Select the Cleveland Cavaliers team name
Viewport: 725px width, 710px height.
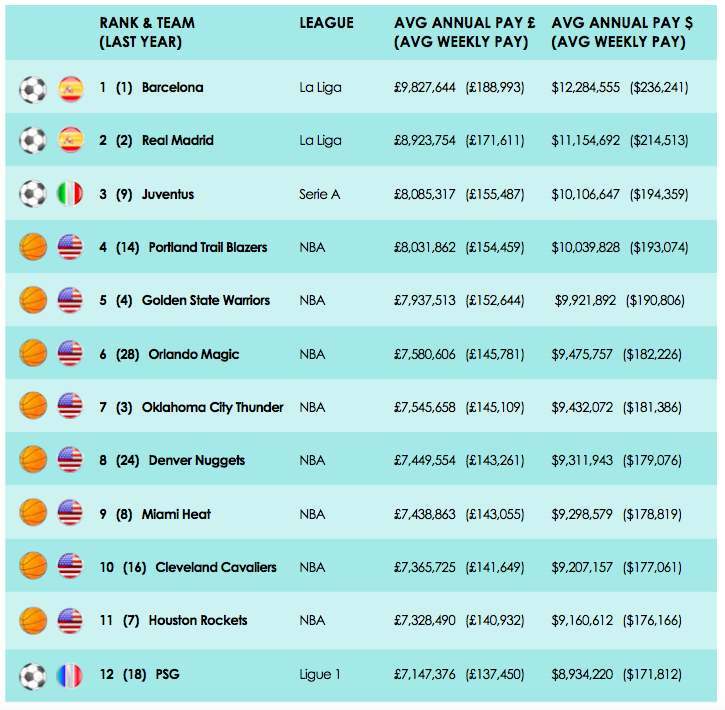coord(216,567)
